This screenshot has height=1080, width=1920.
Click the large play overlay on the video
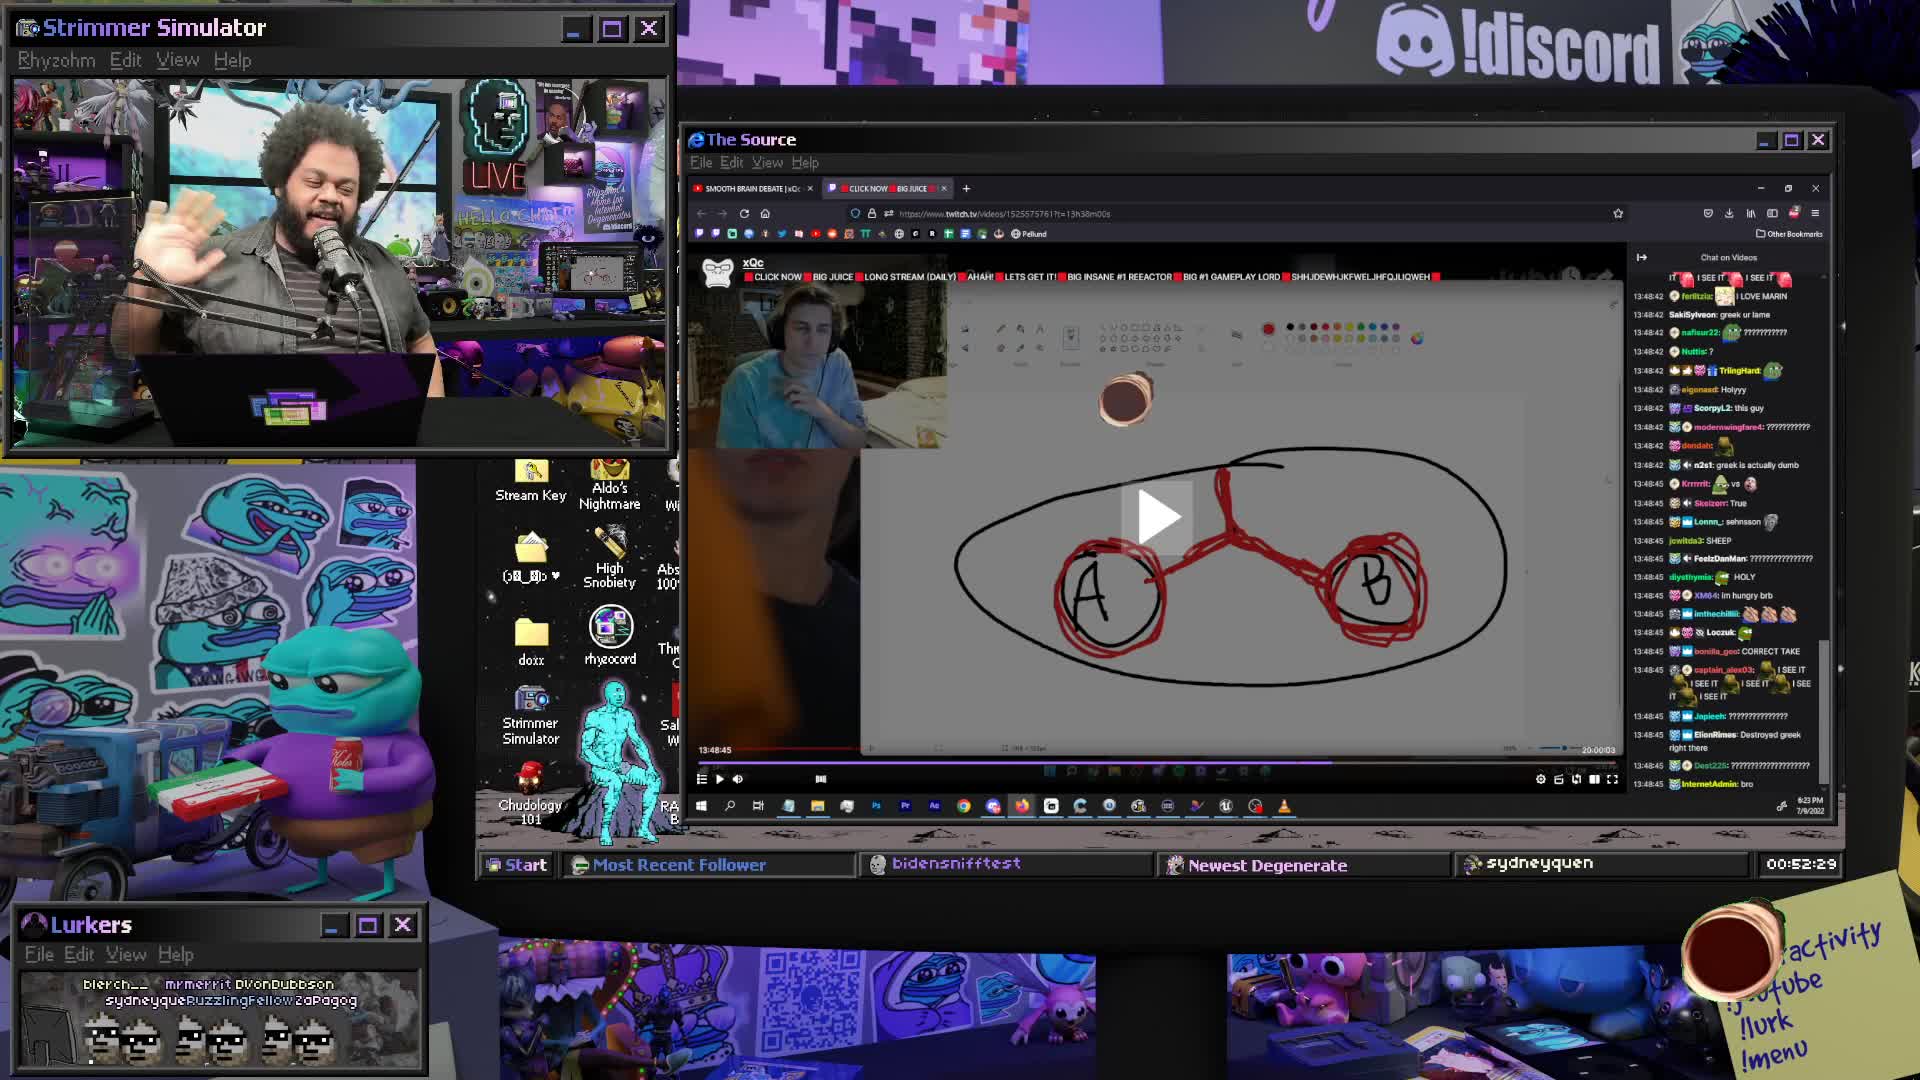[1156, 516]
